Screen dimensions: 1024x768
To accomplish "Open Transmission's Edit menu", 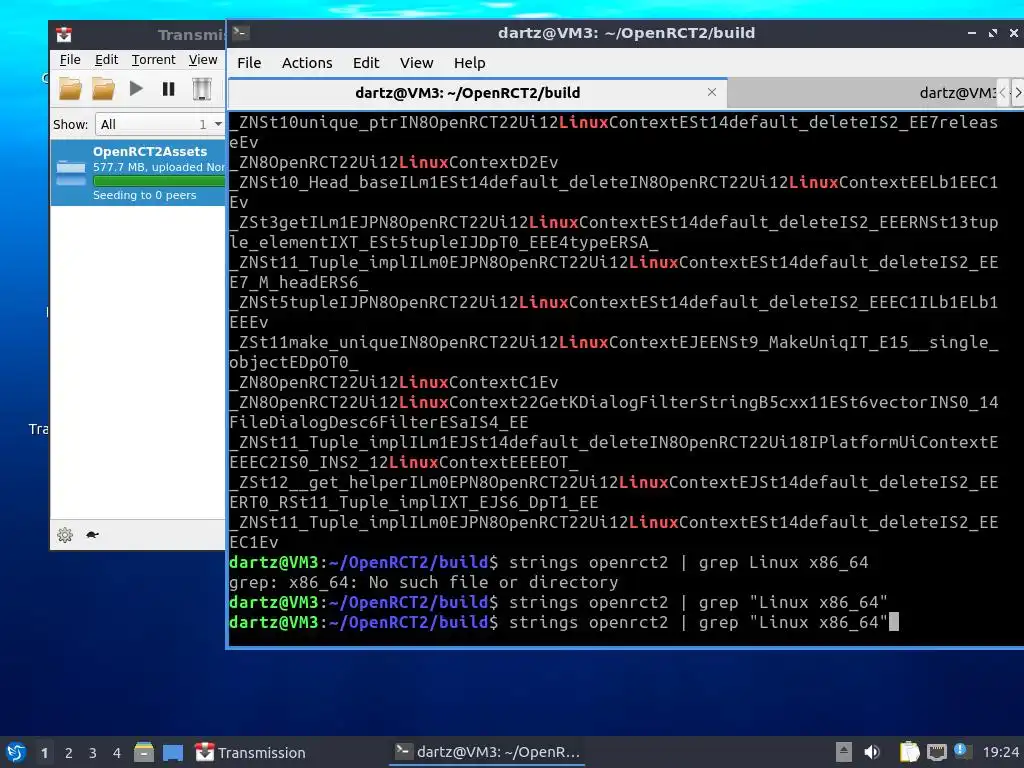I will (106, 59).
